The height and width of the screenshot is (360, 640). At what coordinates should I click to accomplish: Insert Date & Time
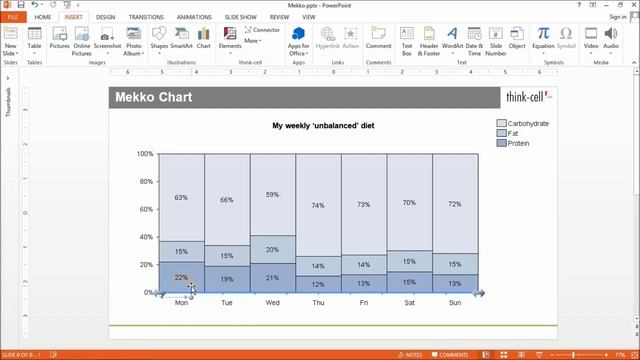click(x=474, y=42)
